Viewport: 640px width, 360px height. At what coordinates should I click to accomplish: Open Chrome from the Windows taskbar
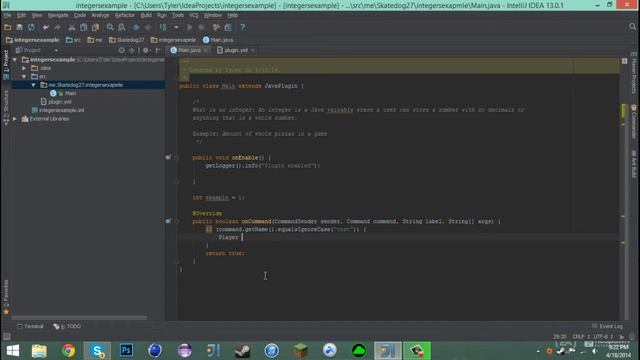coord(69,351)
